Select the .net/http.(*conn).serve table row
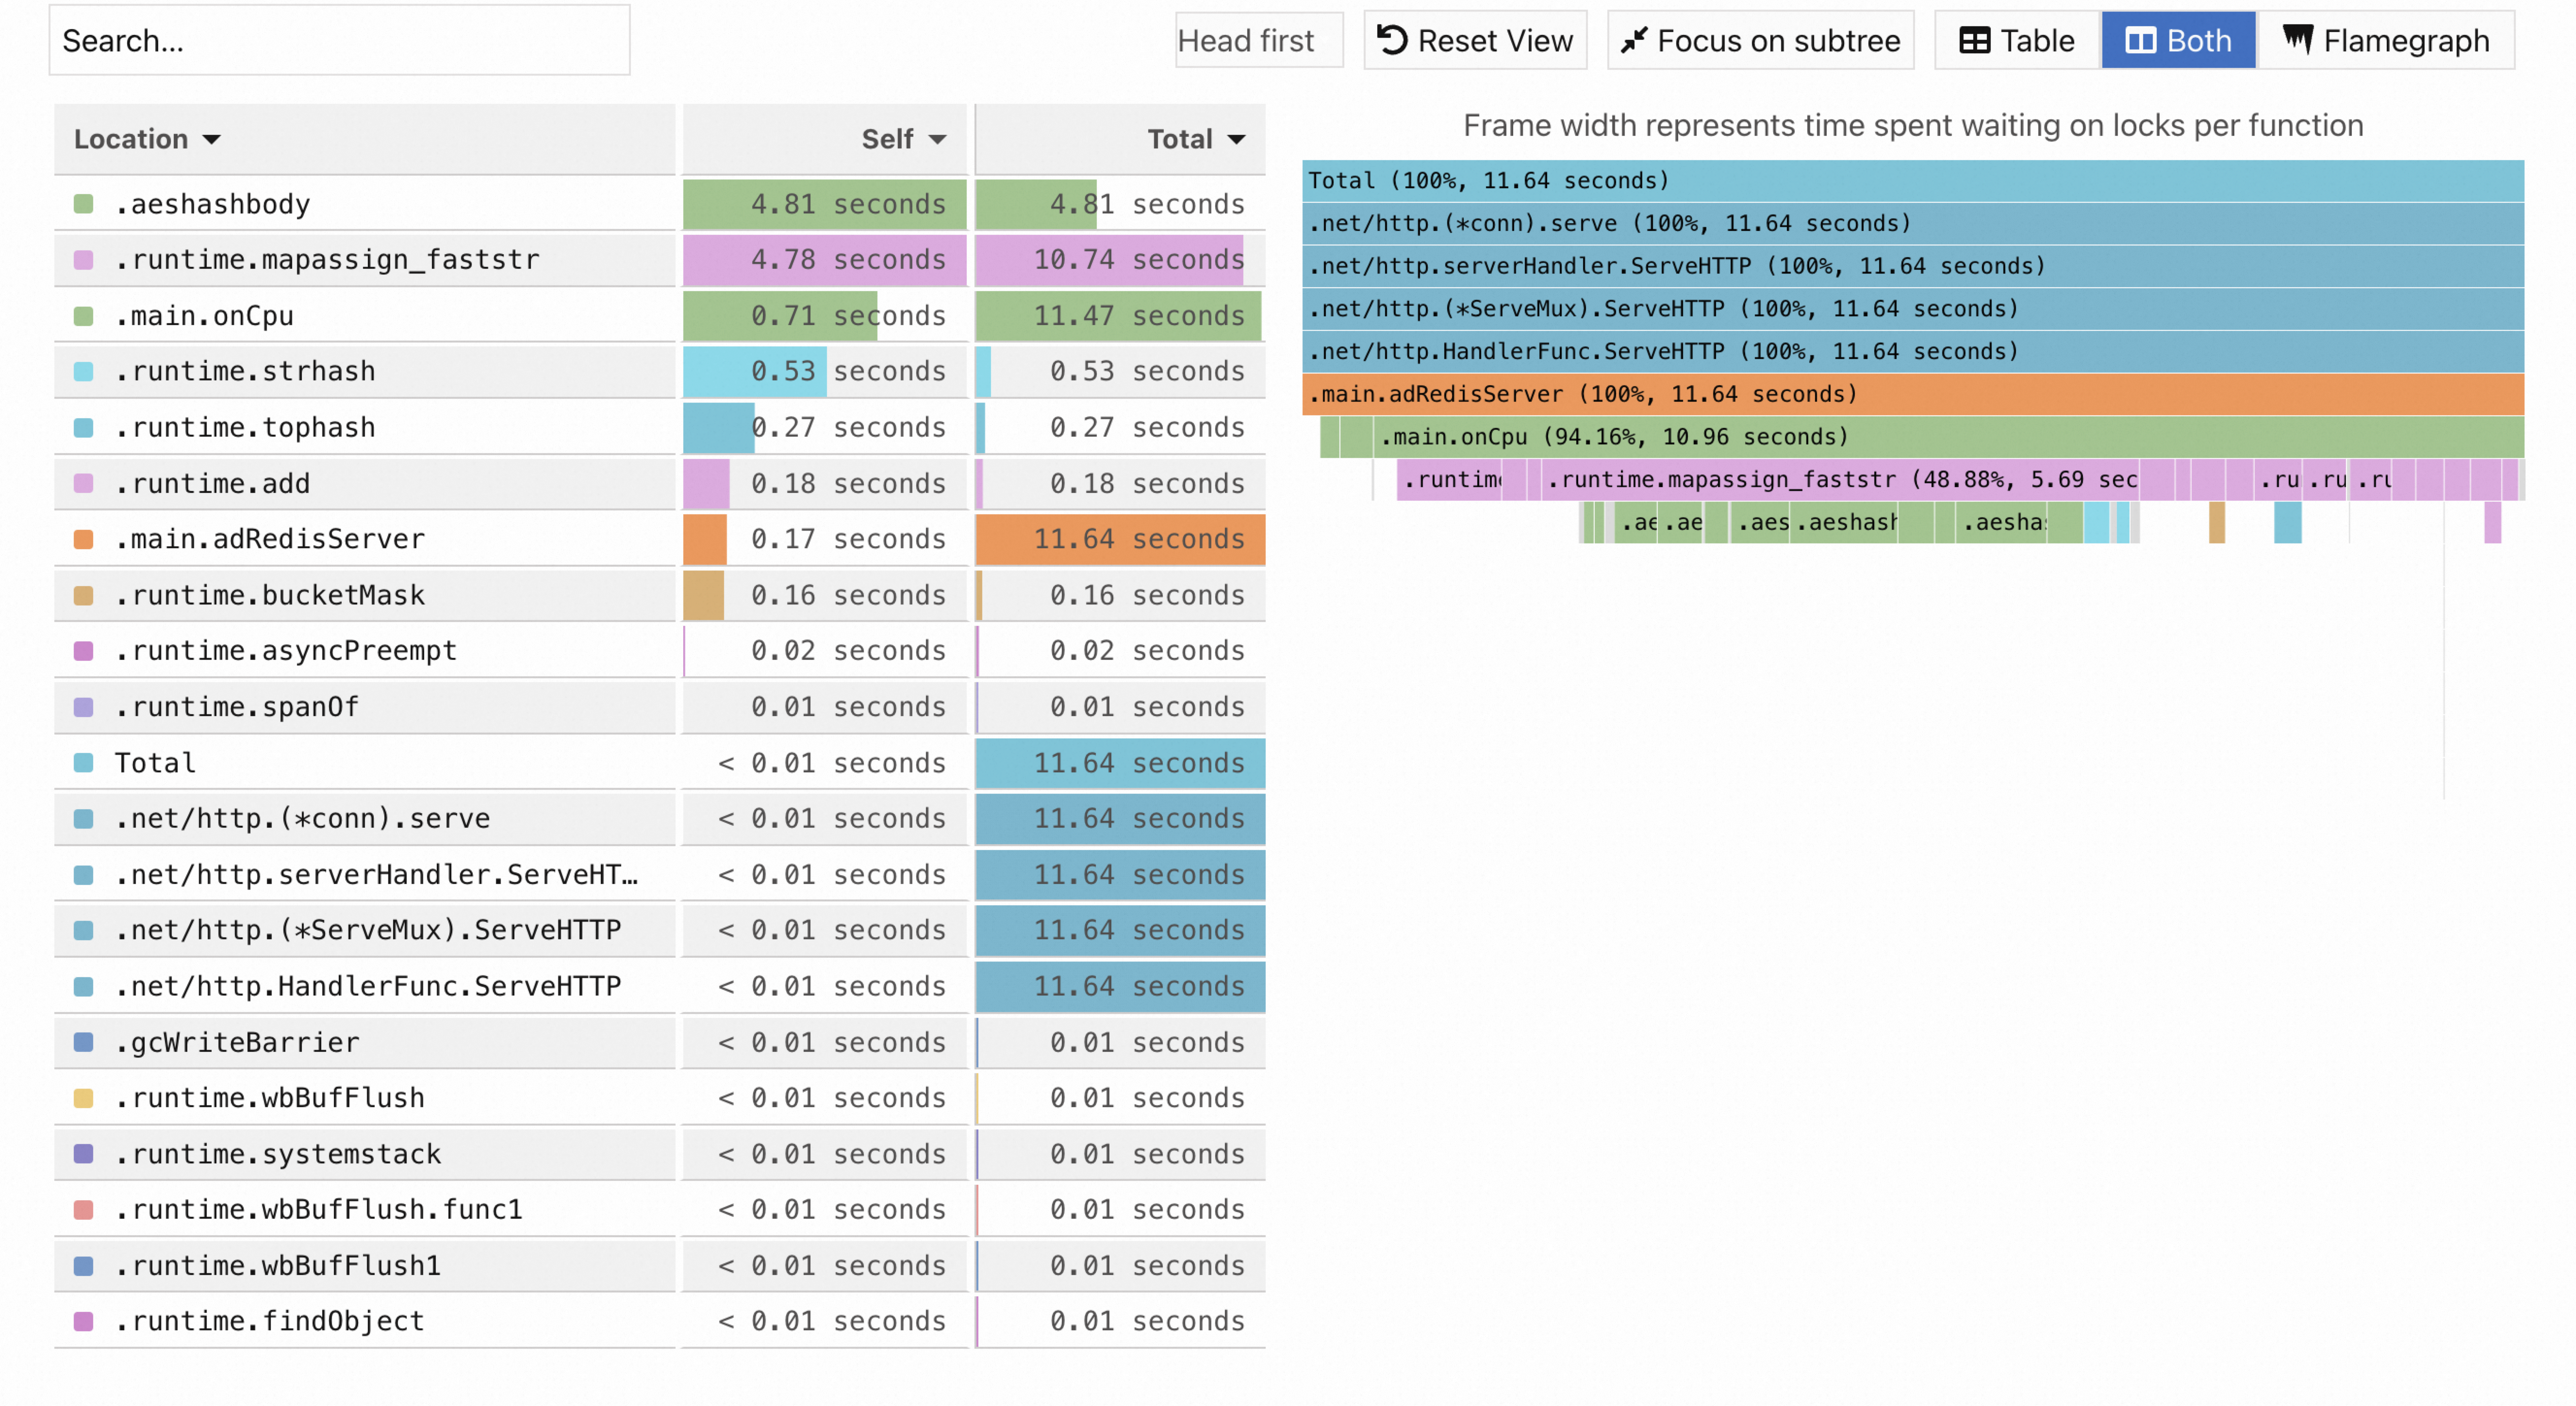The height and width of the screenshot is (1406, 2576). (x=660, y=818)
